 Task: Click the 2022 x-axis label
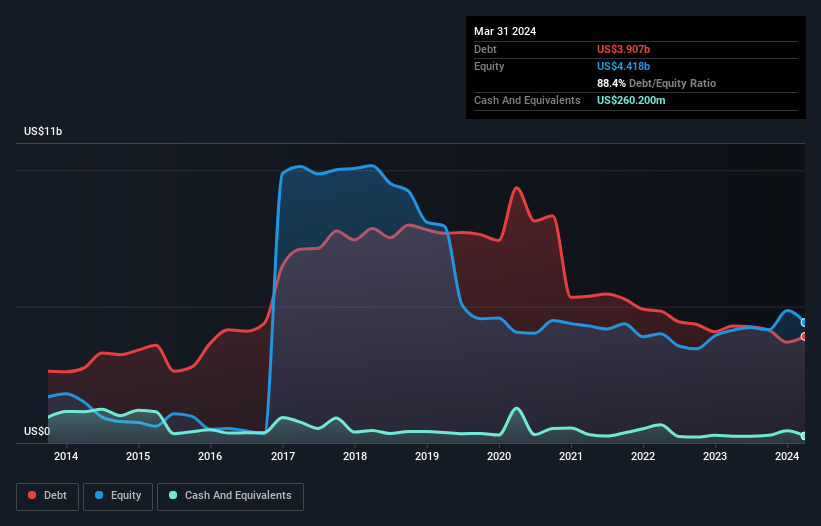tap(643, 456)
